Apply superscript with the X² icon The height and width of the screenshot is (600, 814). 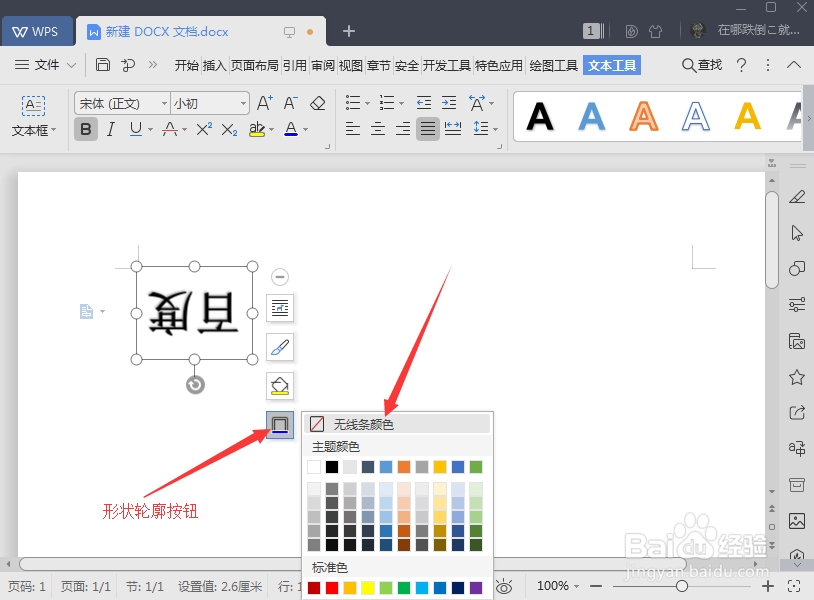[x=206, y=128]
